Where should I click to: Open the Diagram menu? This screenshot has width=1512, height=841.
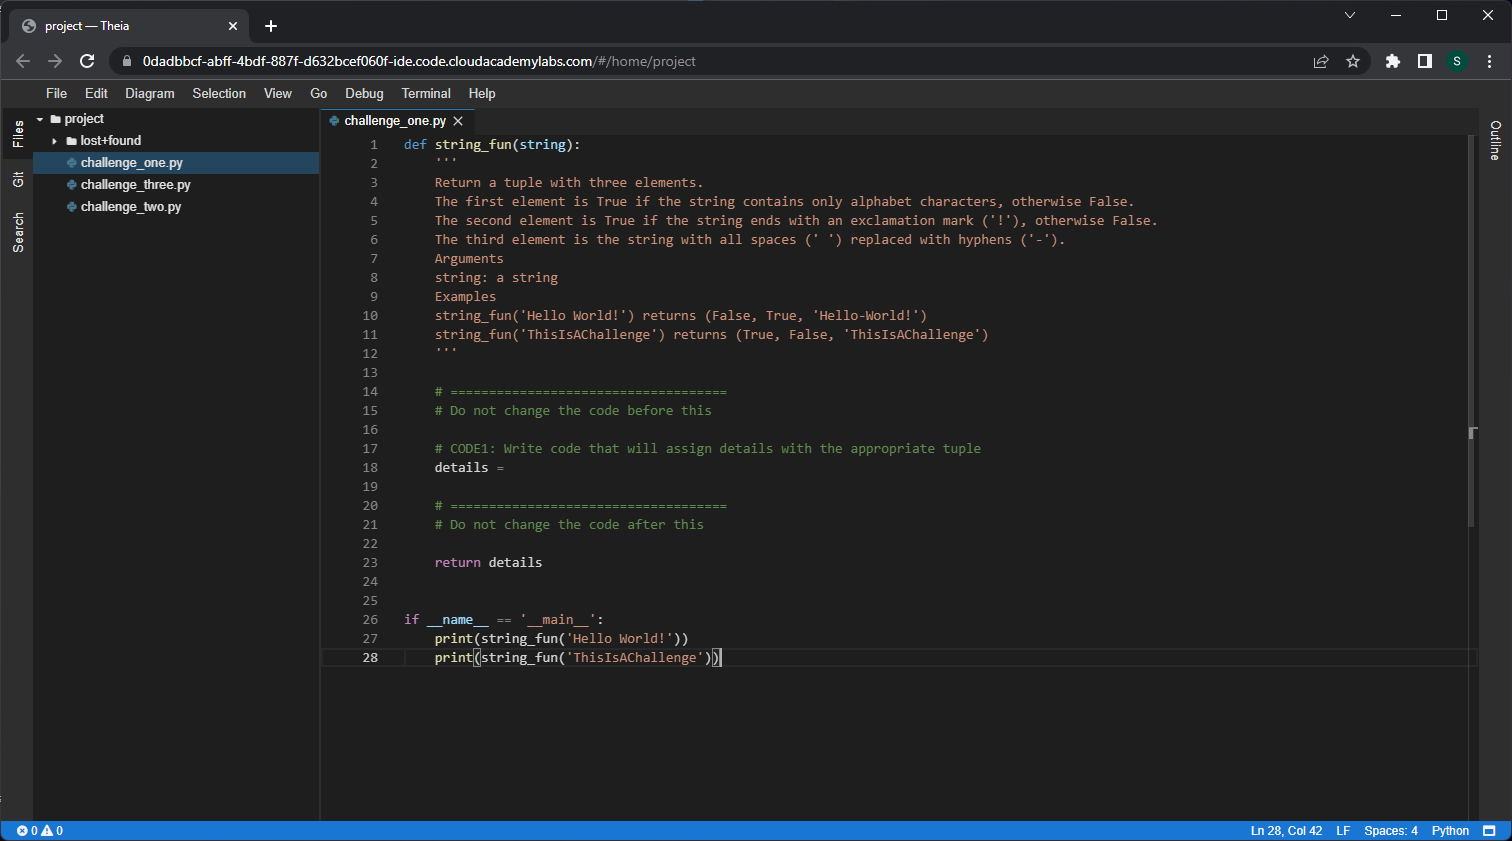click(x=150, y=93)
